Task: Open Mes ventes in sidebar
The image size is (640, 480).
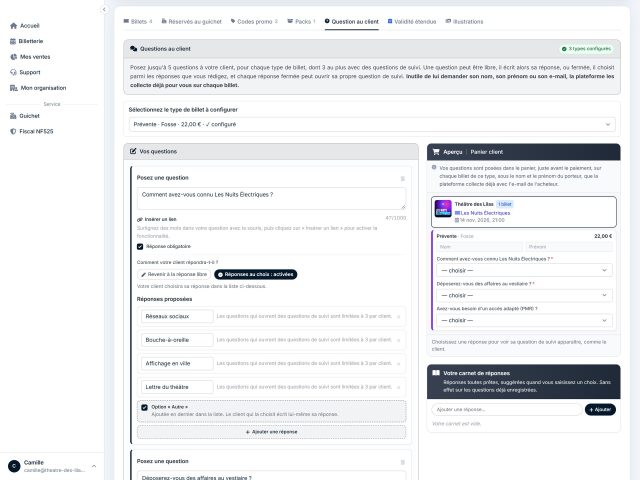Action: pyautogui.click(x=35, y=57)
